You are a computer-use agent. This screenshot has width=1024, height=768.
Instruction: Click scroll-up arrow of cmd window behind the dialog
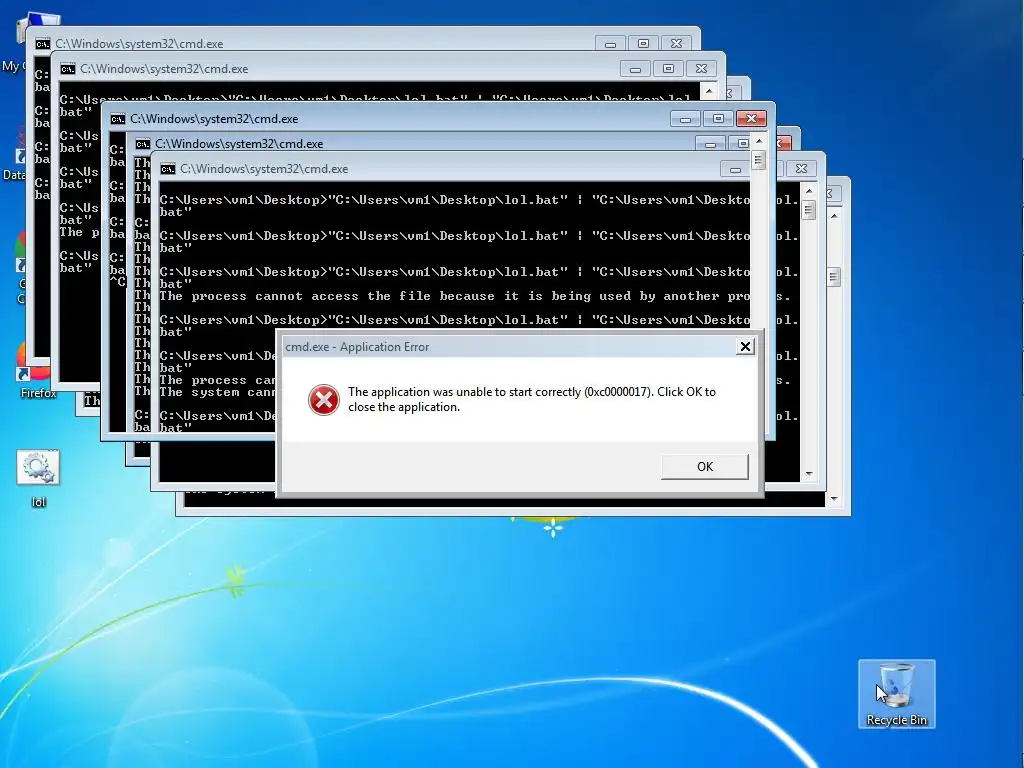click(809, 191)
